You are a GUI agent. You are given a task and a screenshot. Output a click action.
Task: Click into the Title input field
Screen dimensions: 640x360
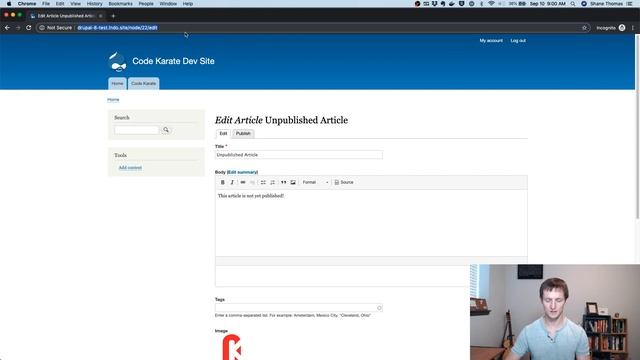tap(299, 155)
